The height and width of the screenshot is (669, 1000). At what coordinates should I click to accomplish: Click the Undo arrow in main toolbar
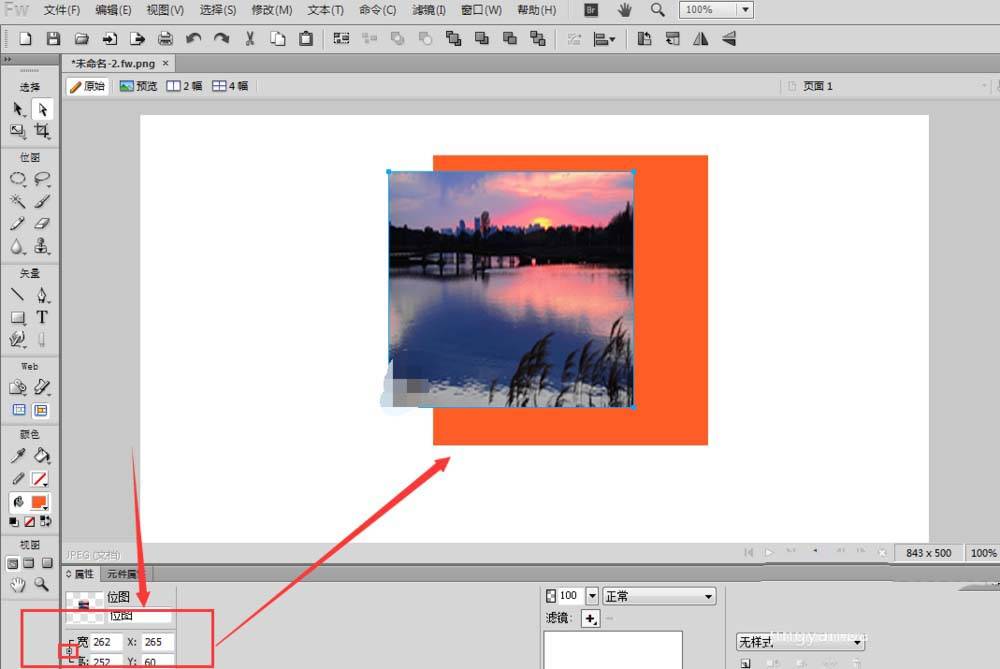[193, 39]
